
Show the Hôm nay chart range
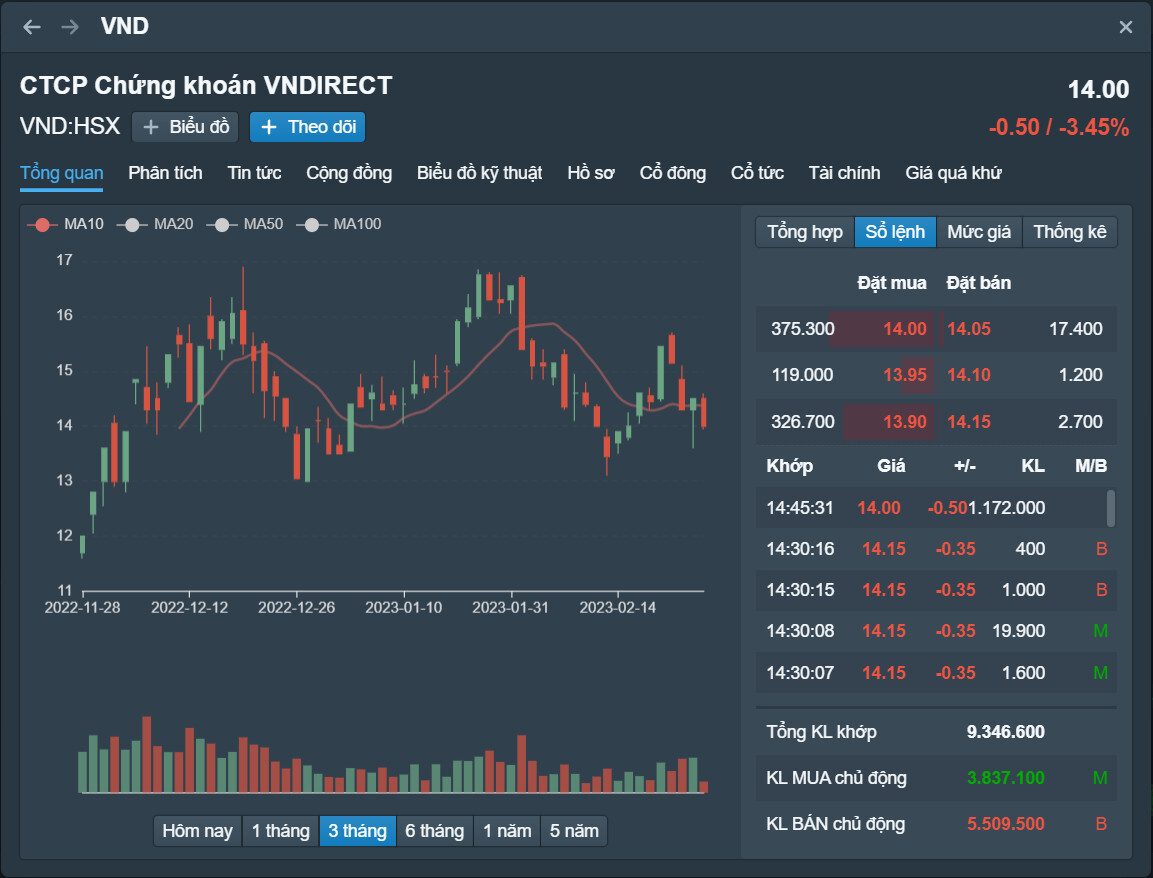click(x=198, y=831)
